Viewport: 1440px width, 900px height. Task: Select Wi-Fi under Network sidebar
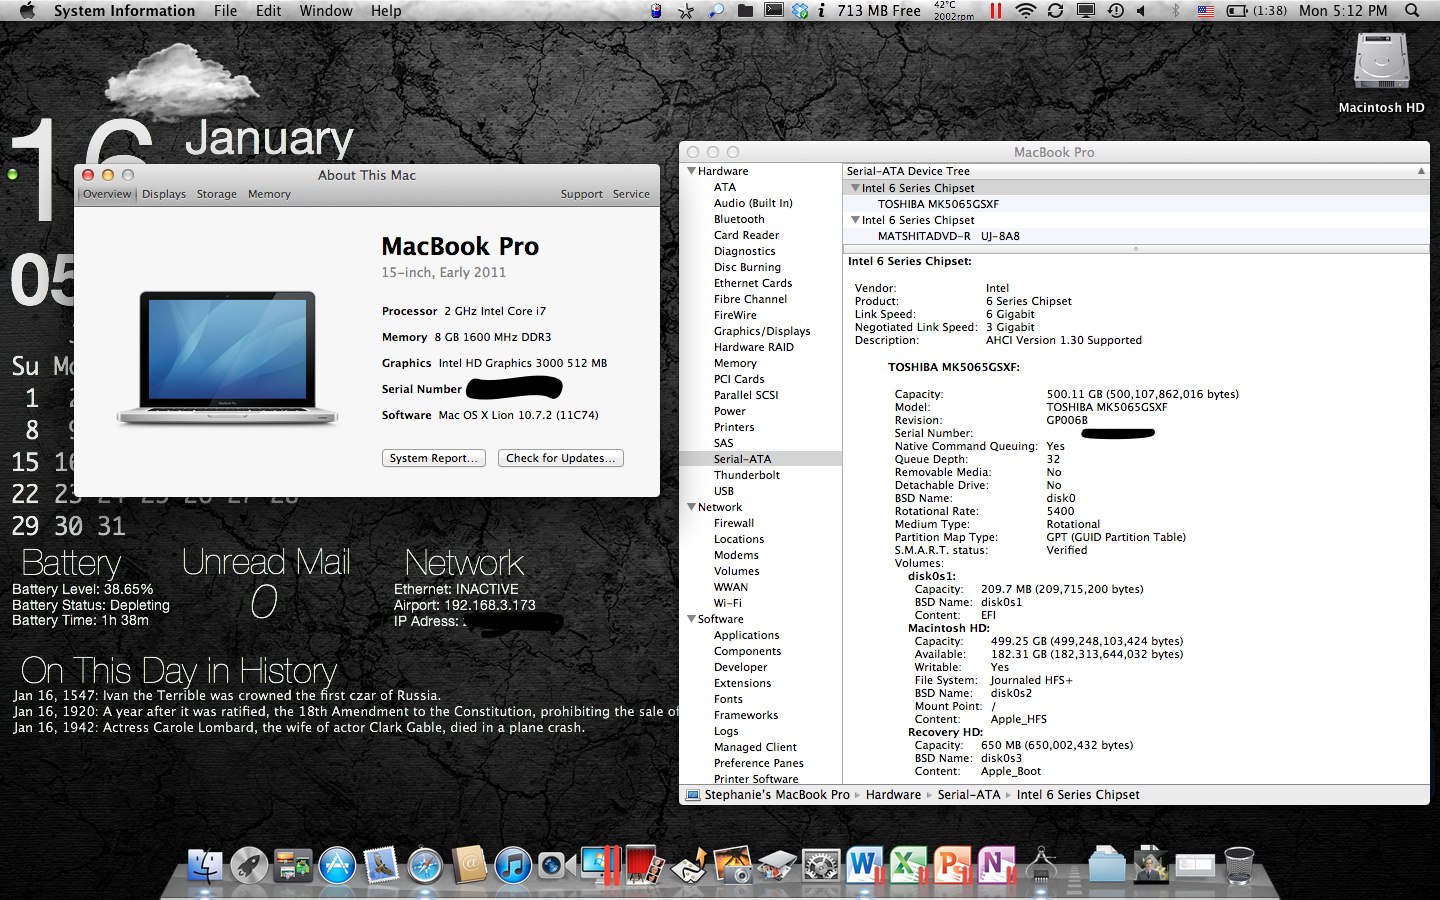728,603
